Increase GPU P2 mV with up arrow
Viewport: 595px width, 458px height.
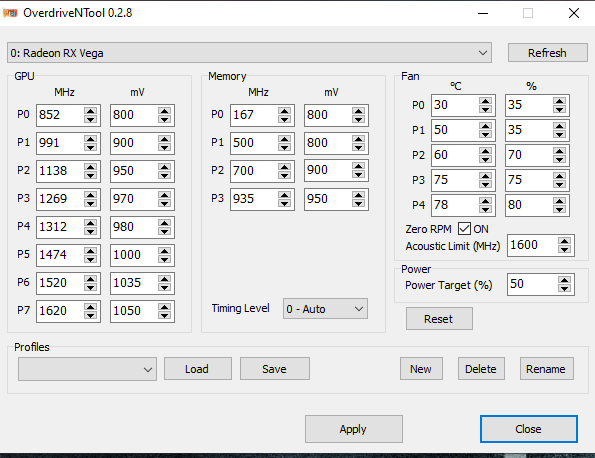(x=164, y=167)
